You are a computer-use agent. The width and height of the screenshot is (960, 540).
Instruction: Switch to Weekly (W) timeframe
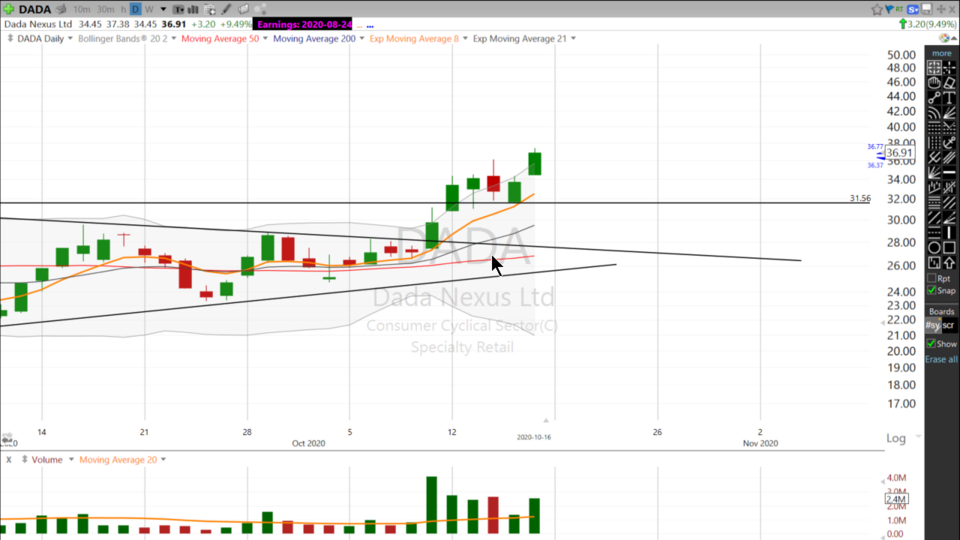[x=149, y=9]
